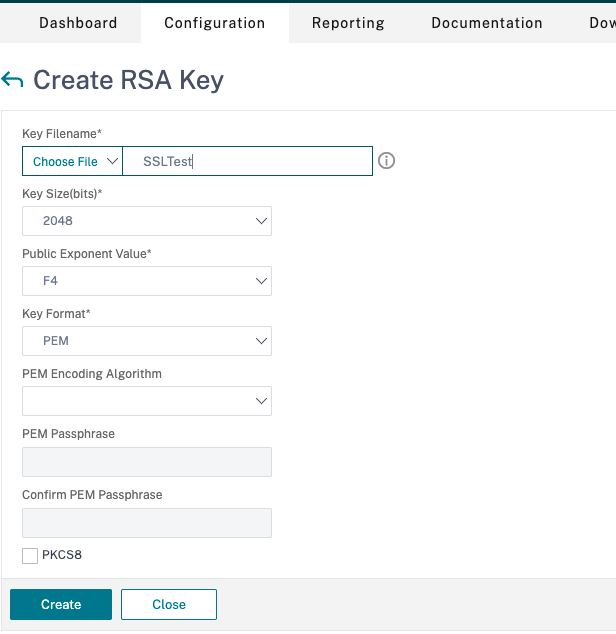Click the back arrow beside Create RSA Key
The width and height of the screenshot is (616, 634).
pyautogui.click(x=13, y=80)
